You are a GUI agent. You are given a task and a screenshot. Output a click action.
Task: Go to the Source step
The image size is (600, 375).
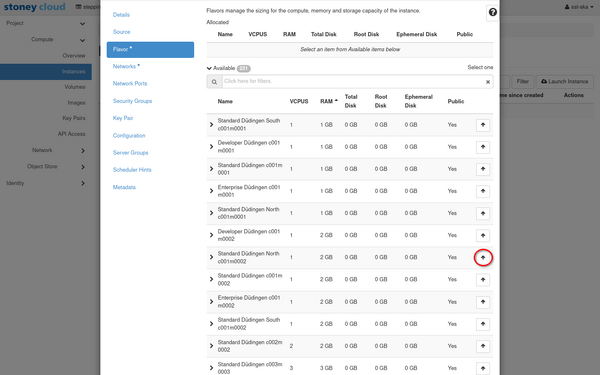tap(121, 32)
